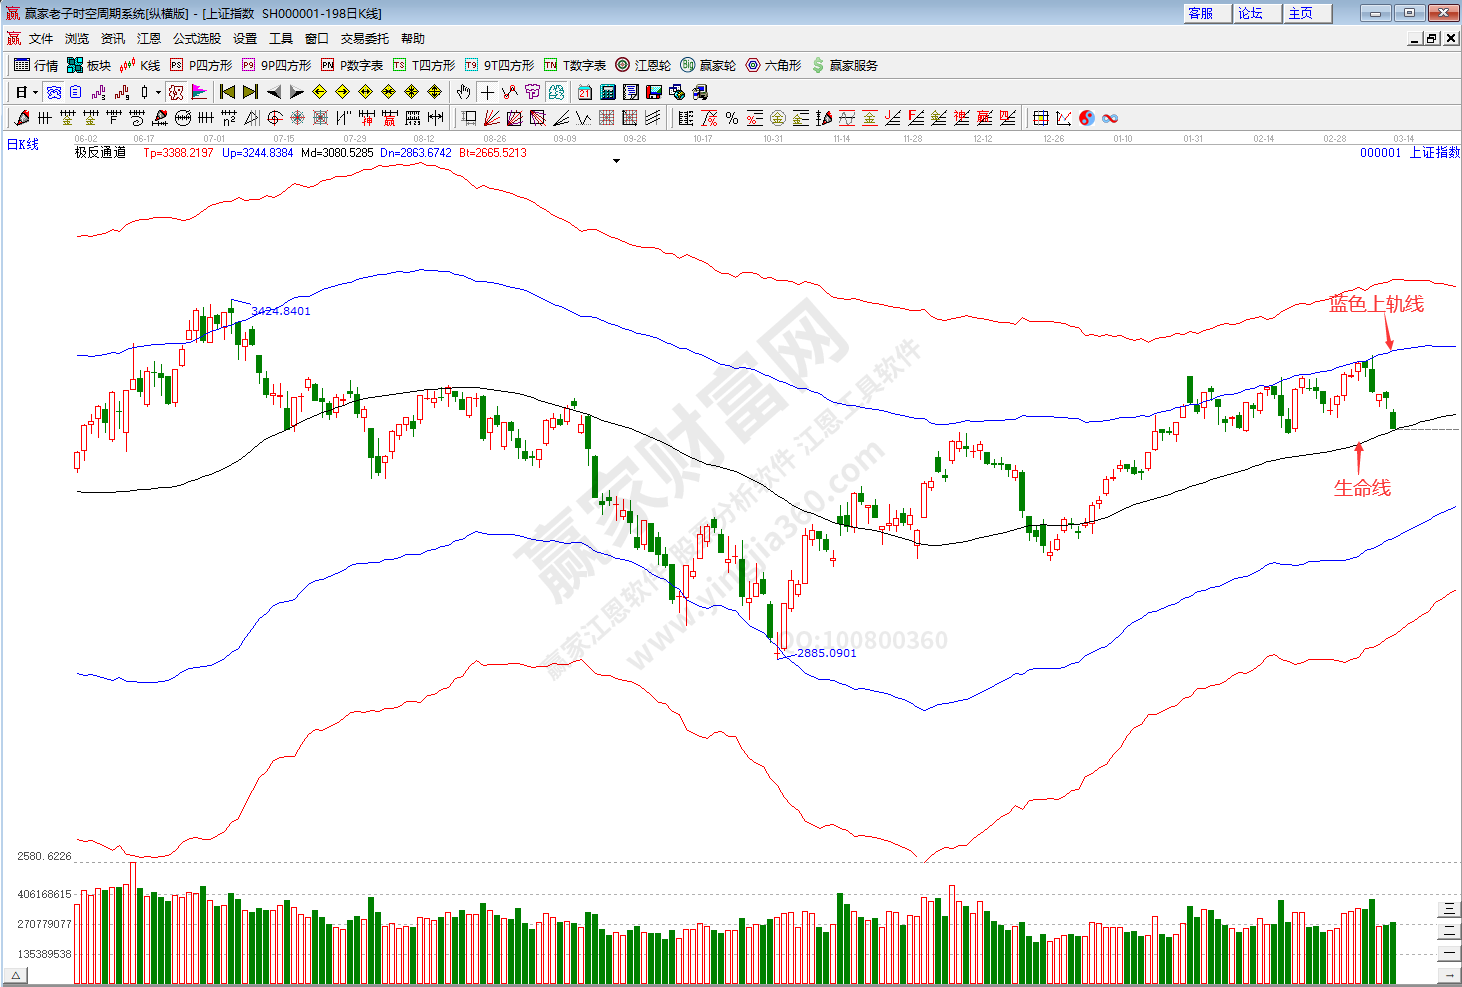1462x987 pixels.
Task: Open the 公式选股 menu
Action: tap(197, 38)
